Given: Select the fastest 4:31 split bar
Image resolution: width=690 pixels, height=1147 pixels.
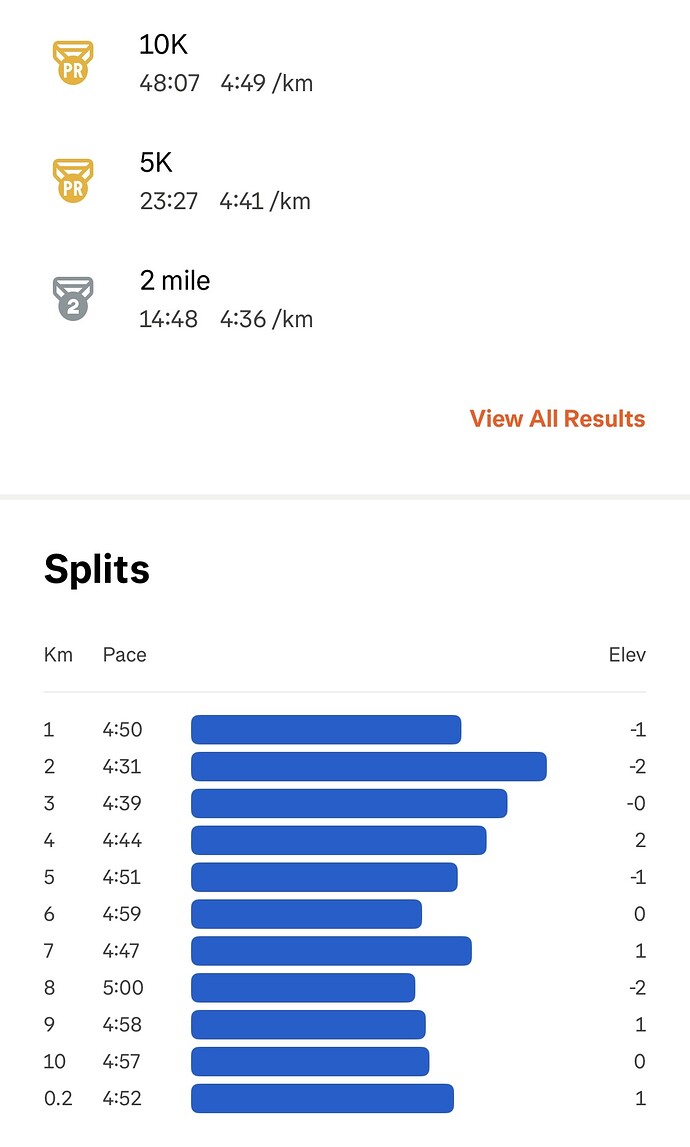Looking at the screenshot, I should point(368,767).
